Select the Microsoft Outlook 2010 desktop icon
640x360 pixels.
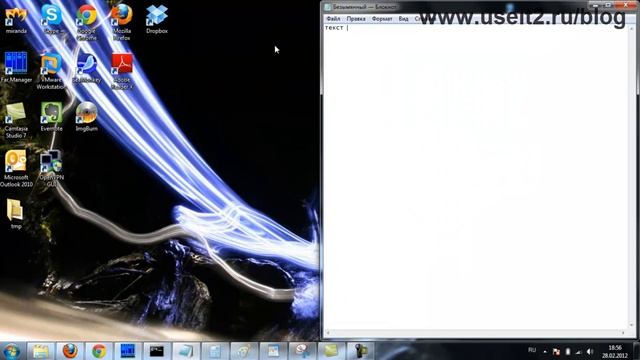pos(16,169)
